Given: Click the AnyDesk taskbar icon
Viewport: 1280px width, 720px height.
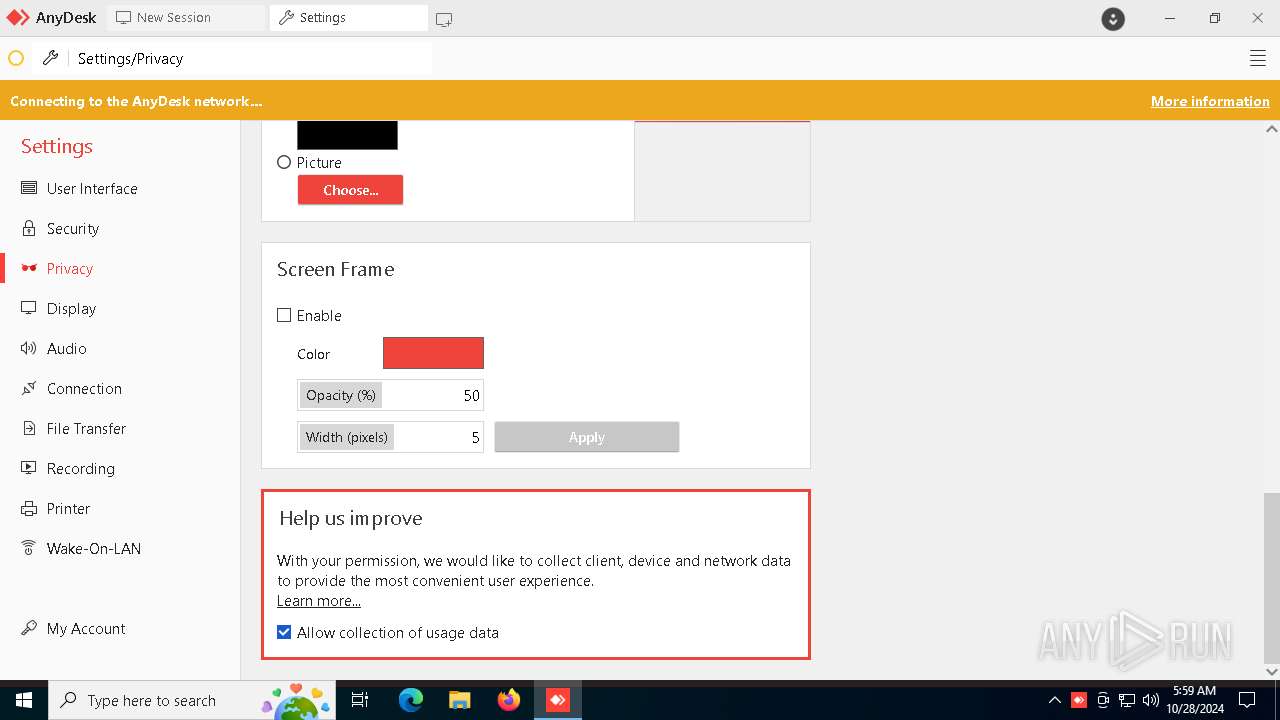Looking at the screenshot, I should (557, 700).
